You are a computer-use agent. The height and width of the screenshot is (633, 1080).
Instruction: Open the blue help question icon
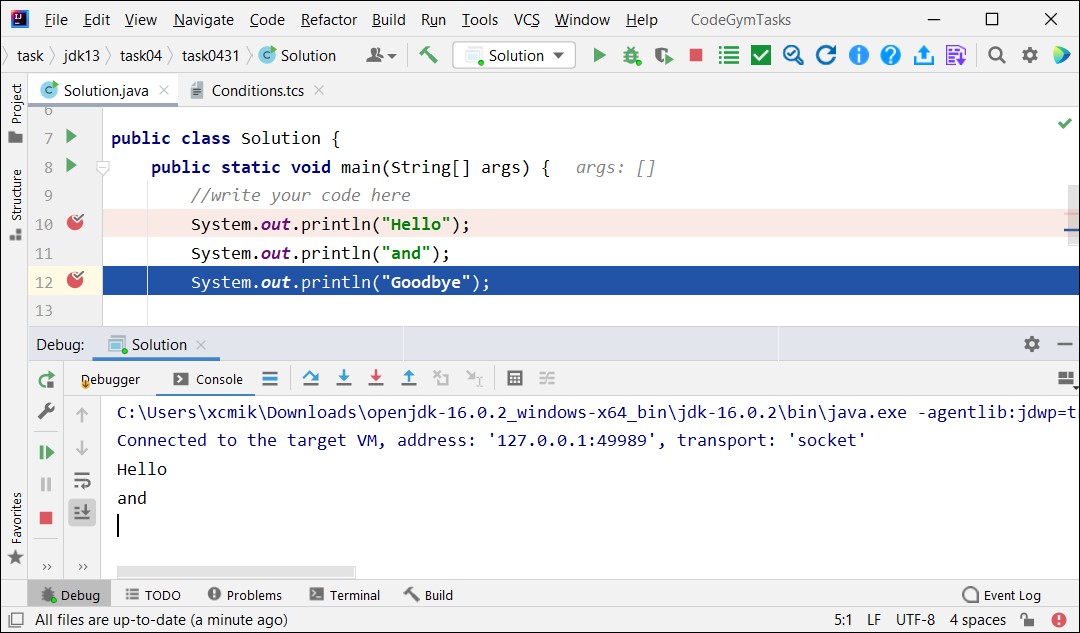tap(891, 55)
